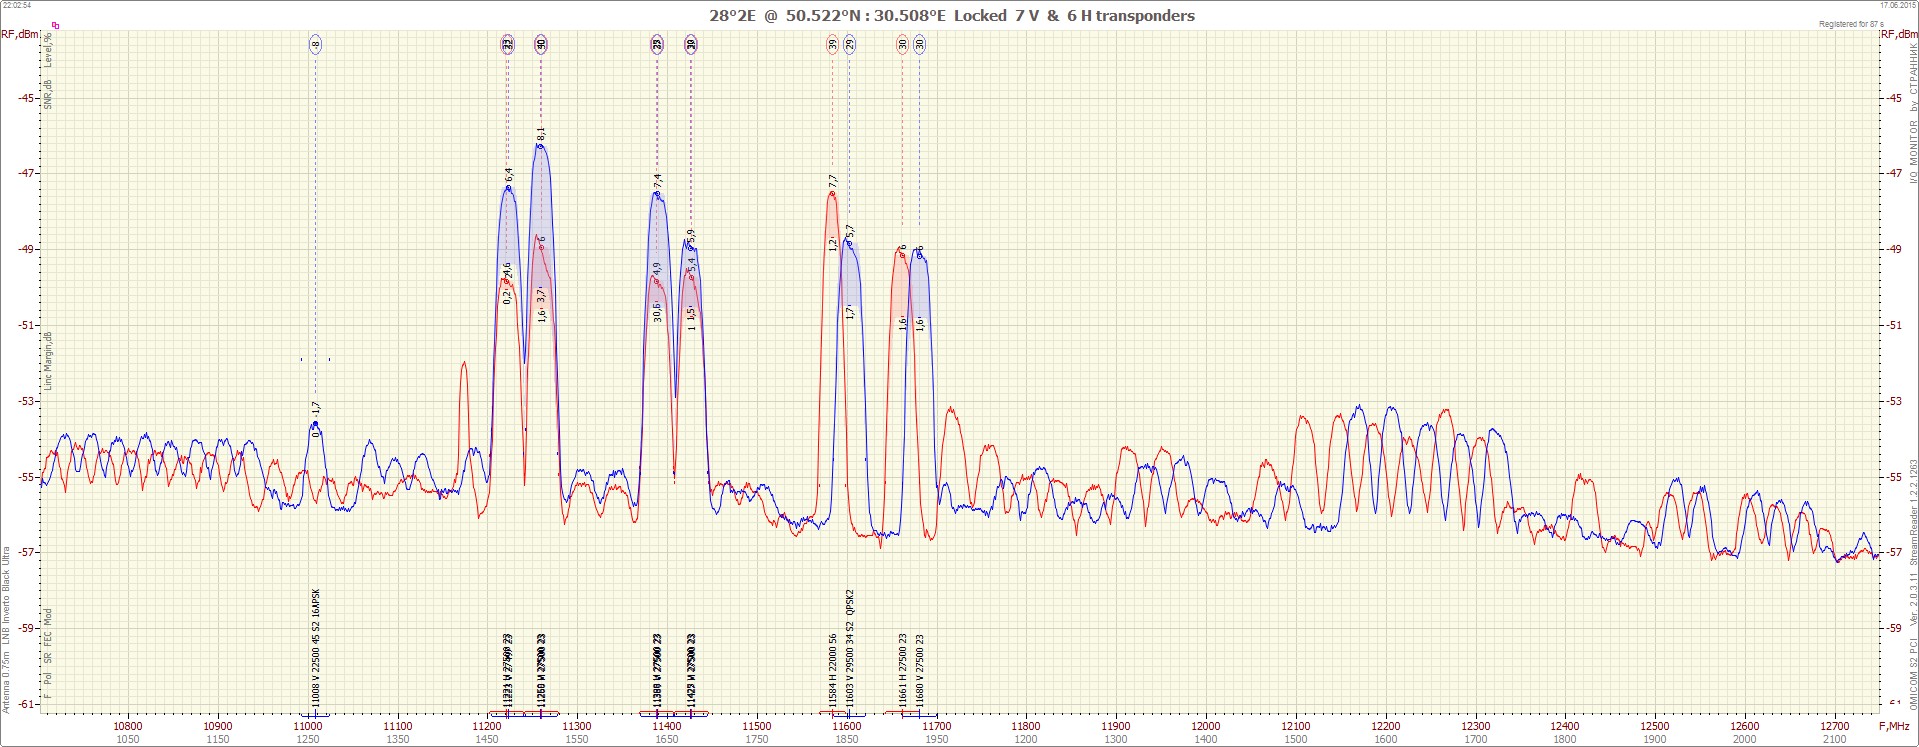Click the blue bandwidth bracket at 11008 MHz
The height and width of the screenshot is (747, 1919).
click(x=315, y=714)
